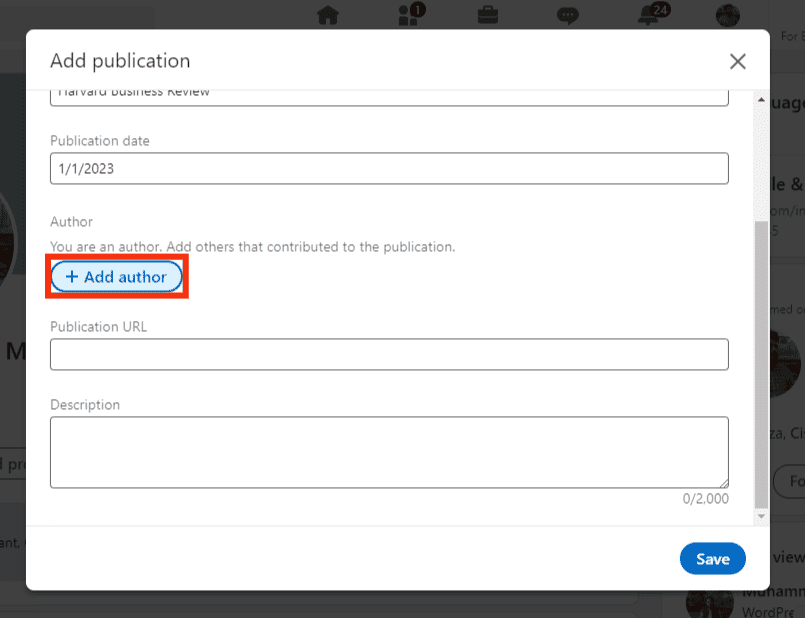Click the dialog scrollbar down arrow
The width and height of the screenshot is (805, 618).
point(761,516)
